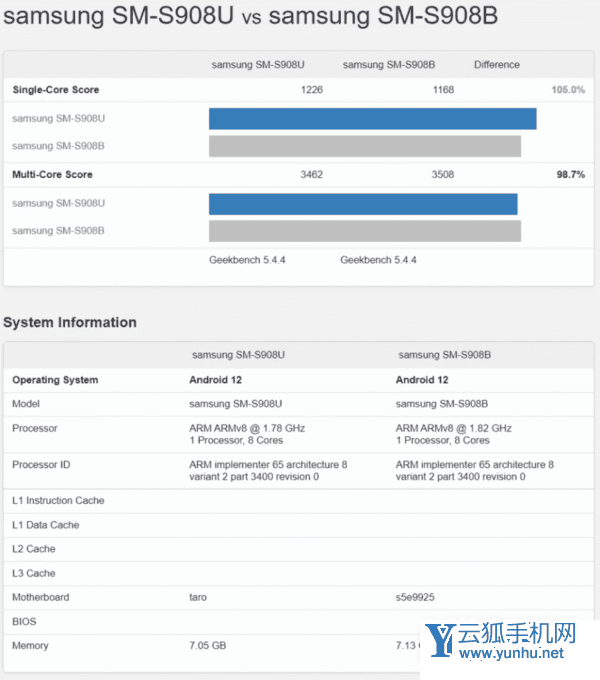Click SM-S908B header in System Information table
Image resolution: width=600 pixels, height=680 pixels.
(445, 355)
